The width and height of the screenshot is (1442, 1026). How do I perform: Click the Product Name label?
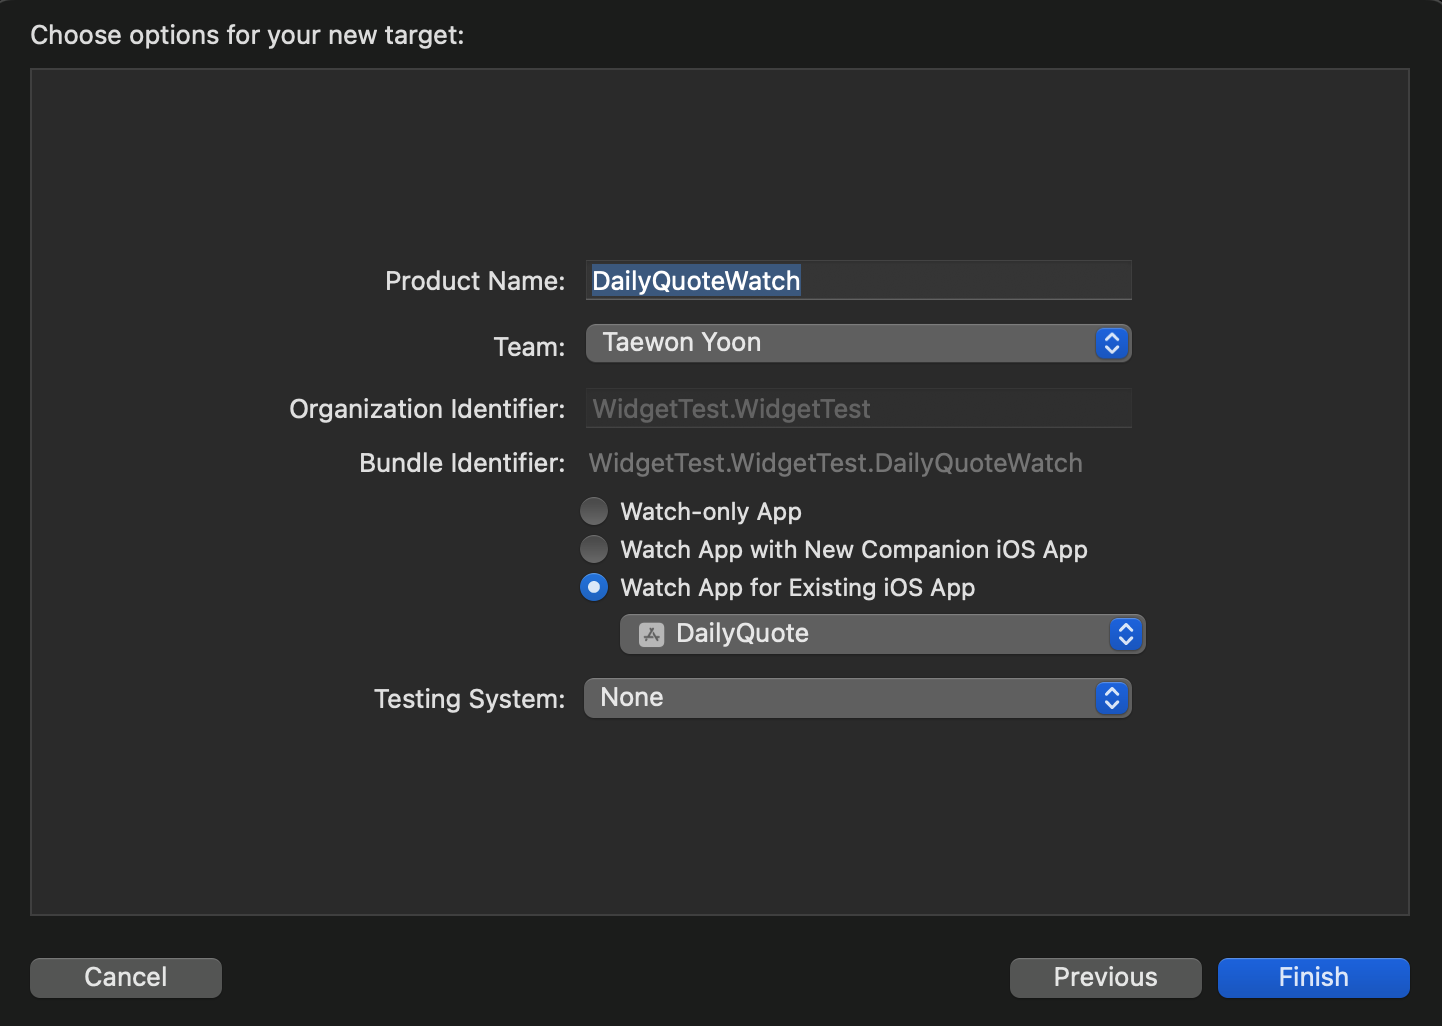[475, 281]
